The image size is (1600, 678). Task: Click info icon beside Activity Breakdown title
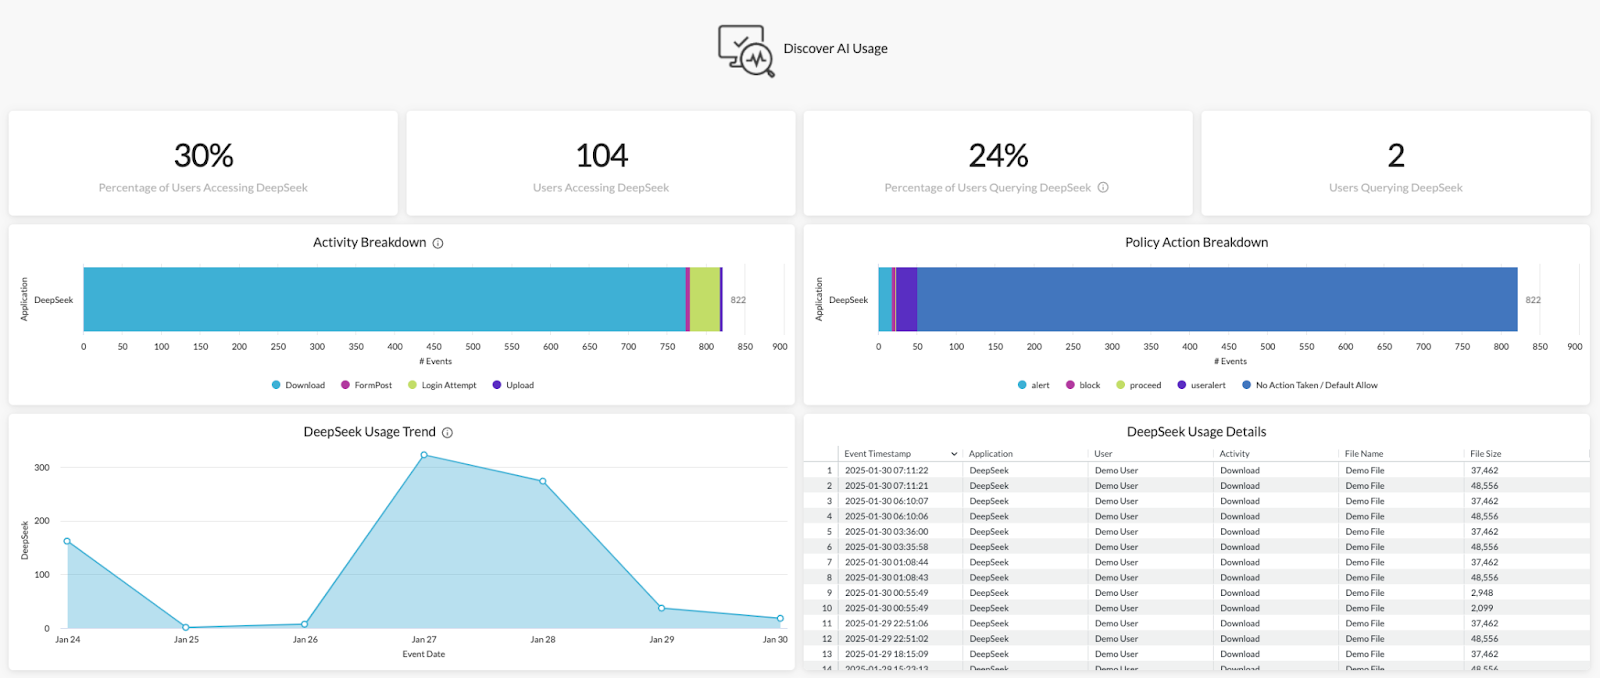438,243
